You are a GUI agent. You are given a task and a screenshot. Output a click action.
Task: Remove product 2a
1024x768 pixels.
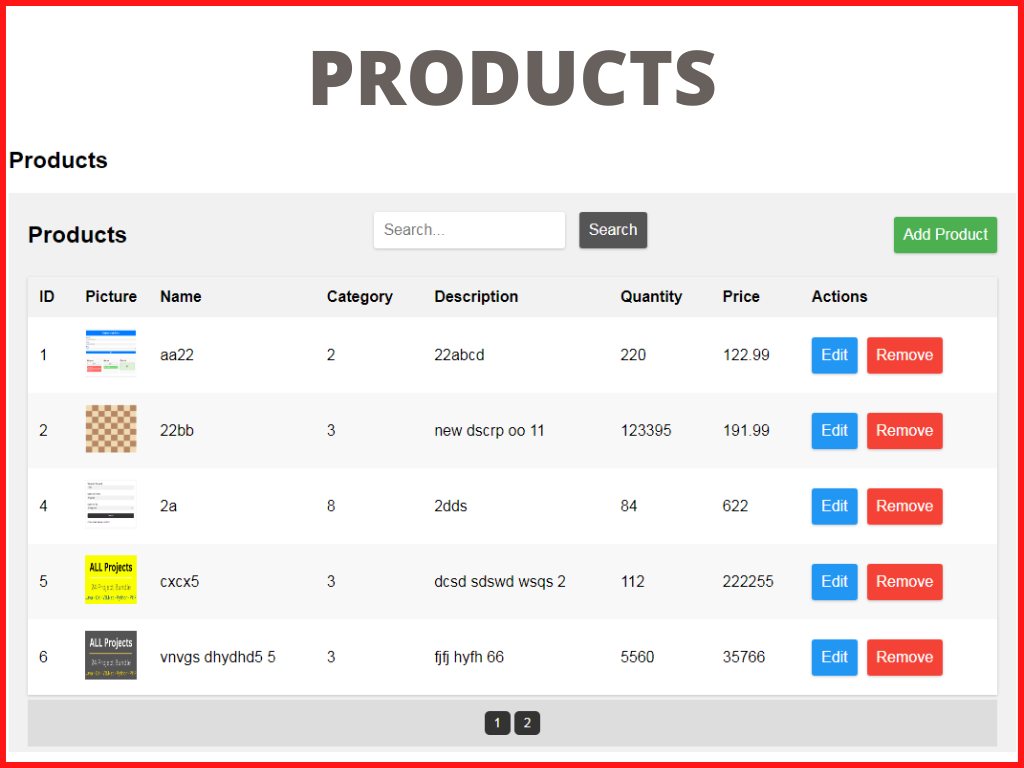point(904,506)
